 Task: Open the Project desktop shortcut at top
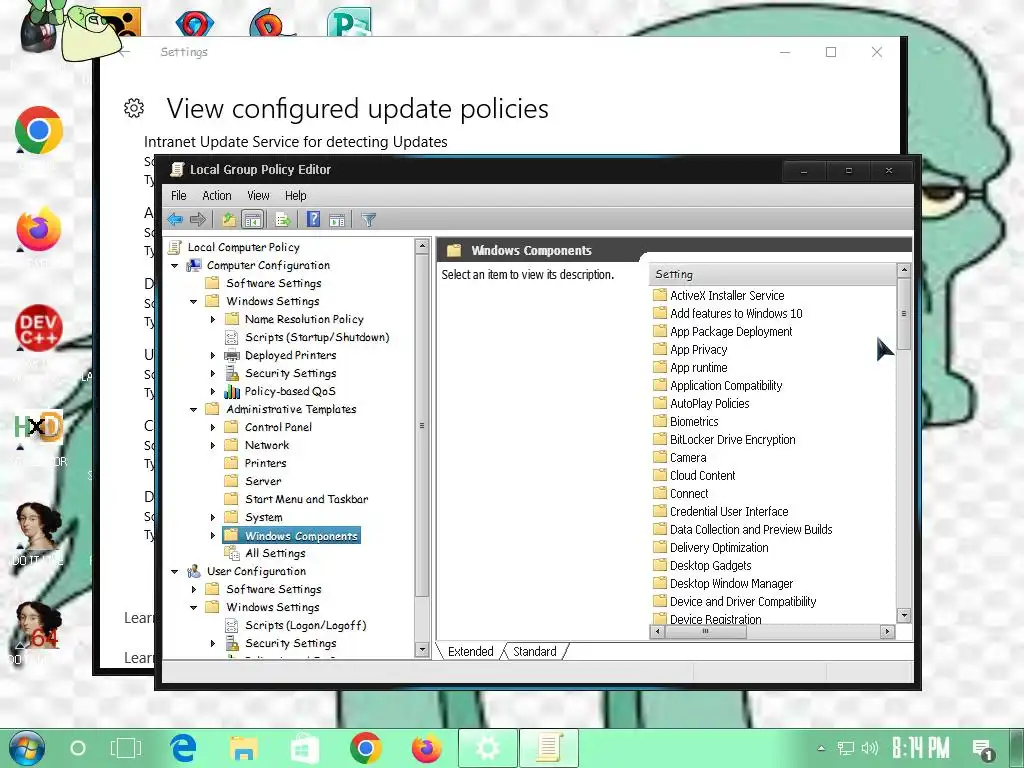349,22
